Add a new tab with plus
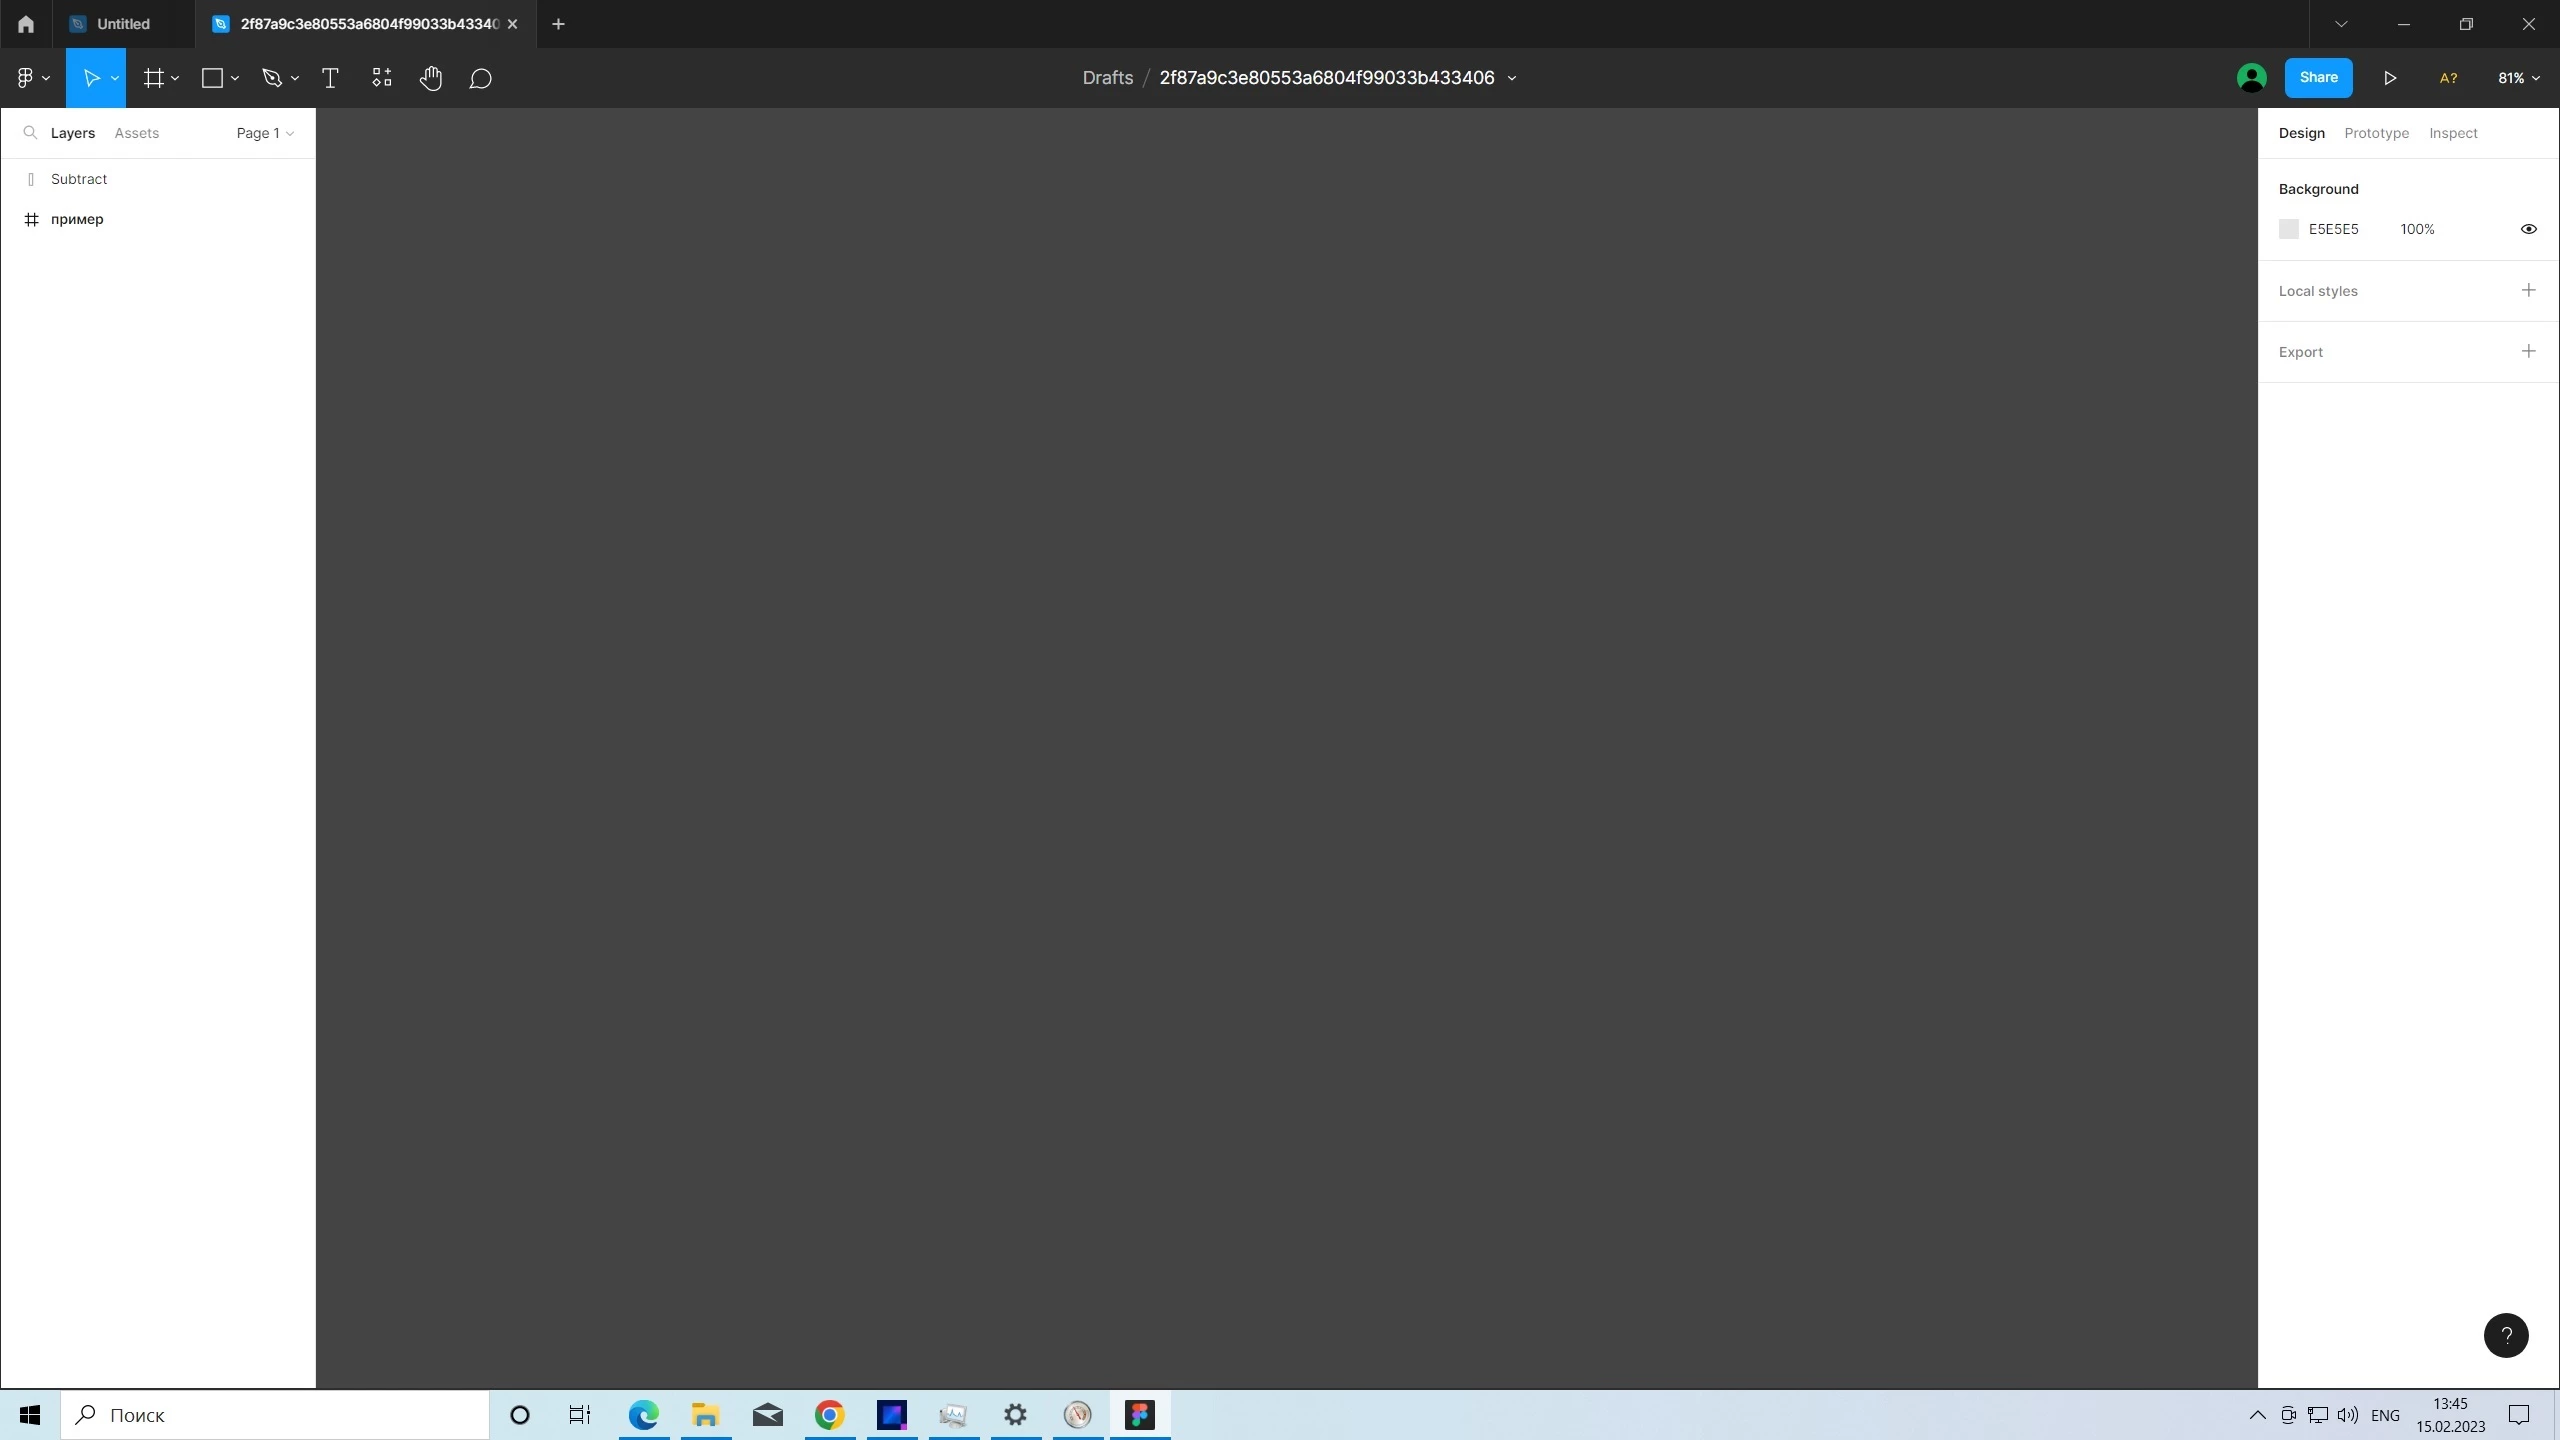This screenshot has height=1440, width=2560. (x=558, y=24)
